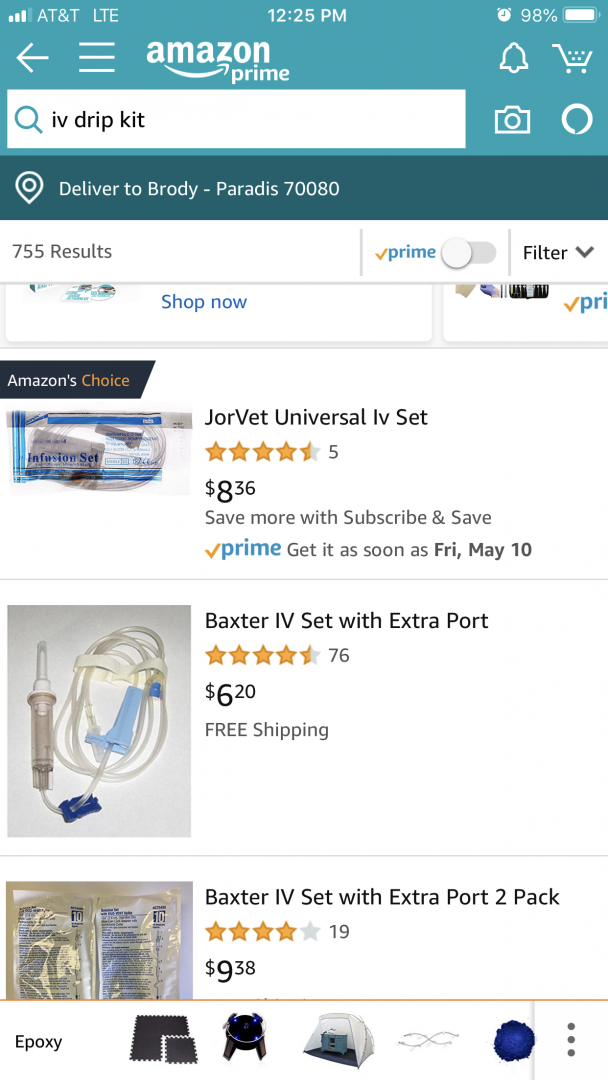Image resolution: width=608 pixels, height=1080 pixels.
Task: Click the Shop now link
Action: tap(204, 302)
